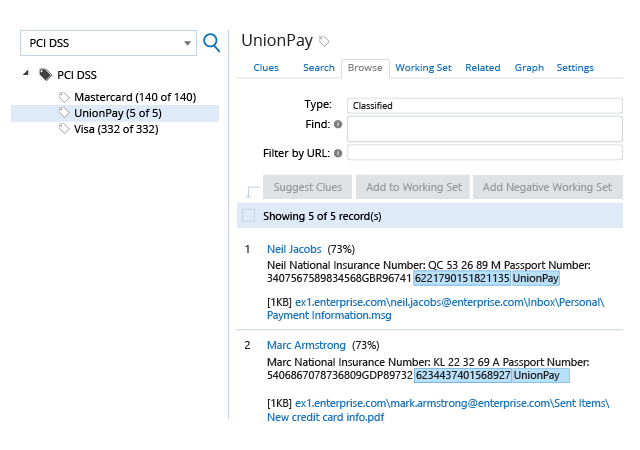
Task: Click the info icon next to Filter by URL
Action: point(338,153)
